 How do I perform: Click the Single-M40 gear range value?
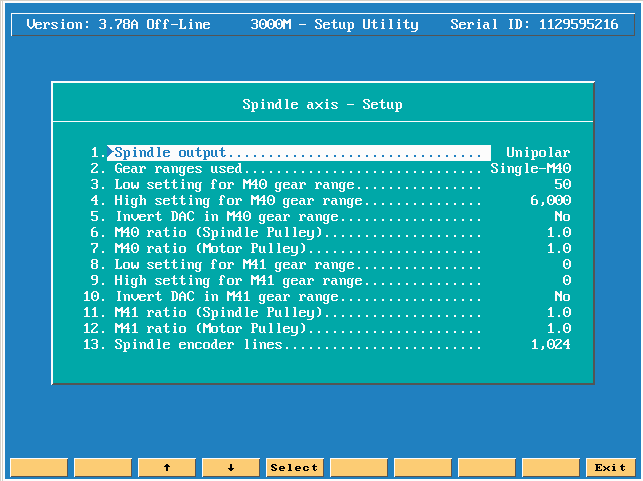(531, 169)
